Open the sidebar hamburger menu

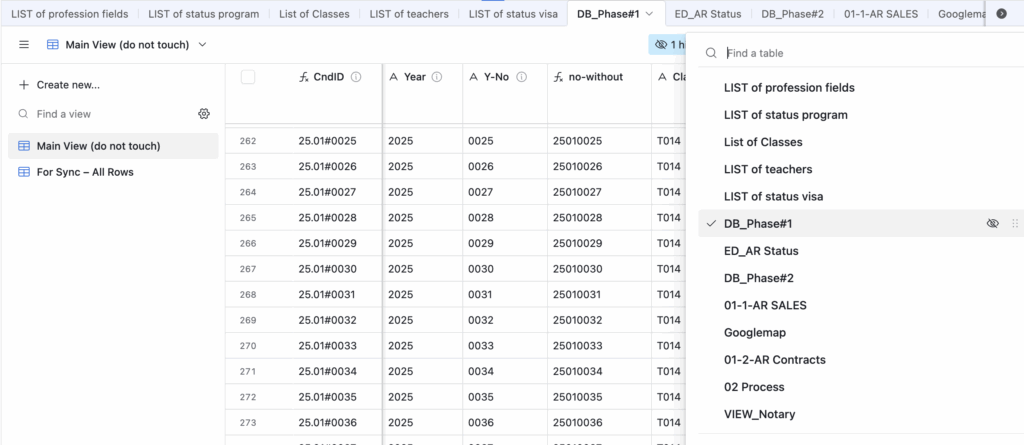coord(24,45)
